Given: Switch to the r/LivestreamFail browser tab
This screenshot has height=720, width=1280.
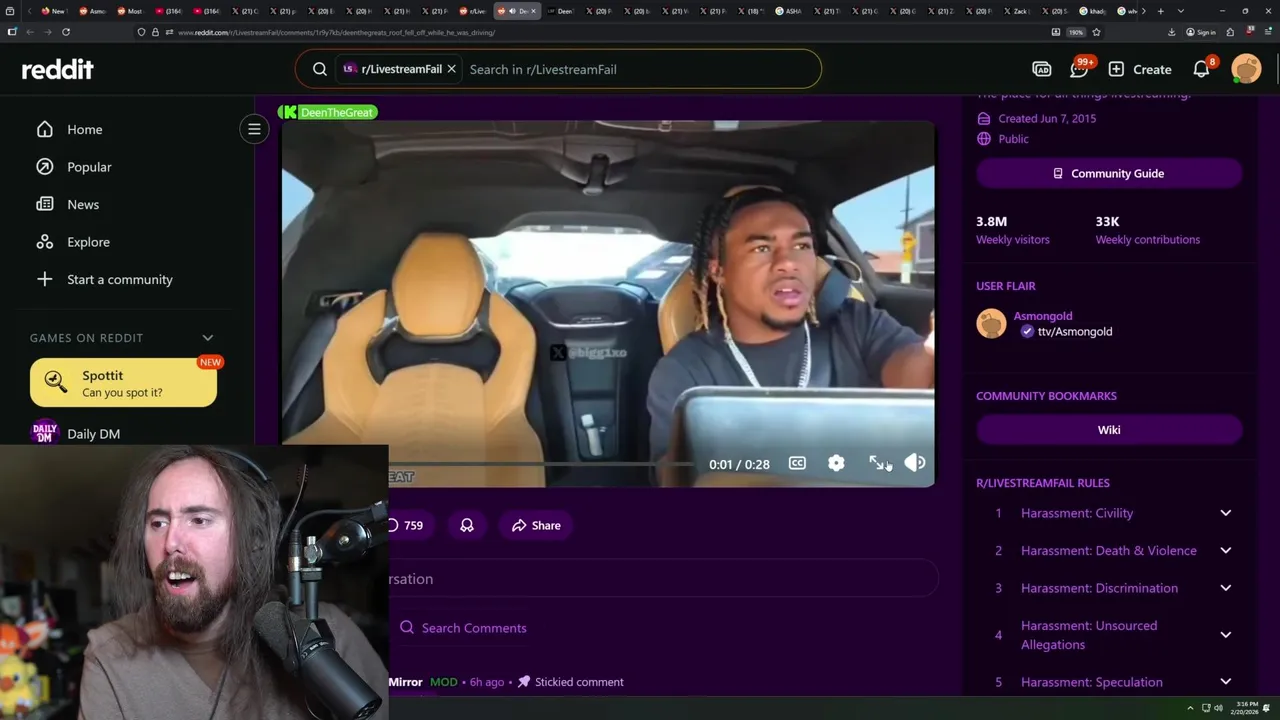Looking at the screenshot, I should coord(472,11).
